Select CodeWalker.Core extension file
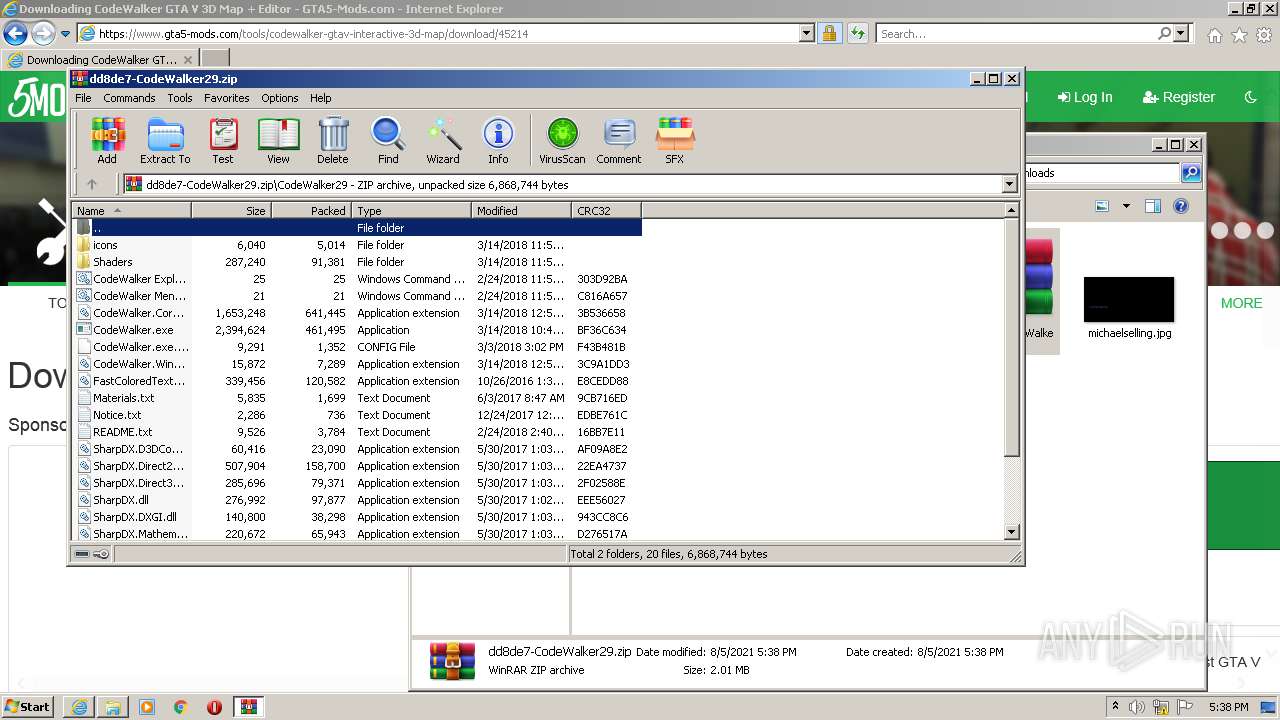The width and height of the screenshot is (1280, 720). (x=357, y=313)
